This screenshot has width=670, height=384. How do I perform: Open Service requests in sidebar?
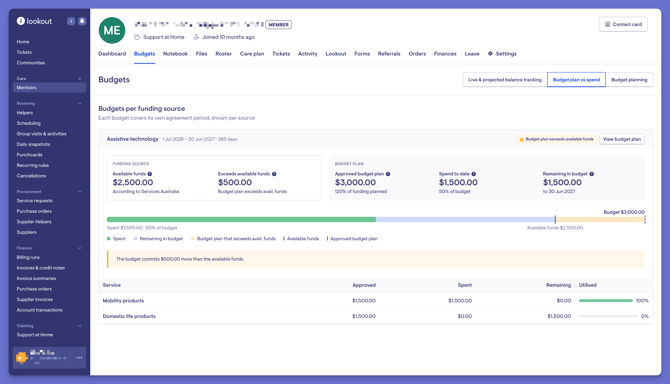click(34, 201)
